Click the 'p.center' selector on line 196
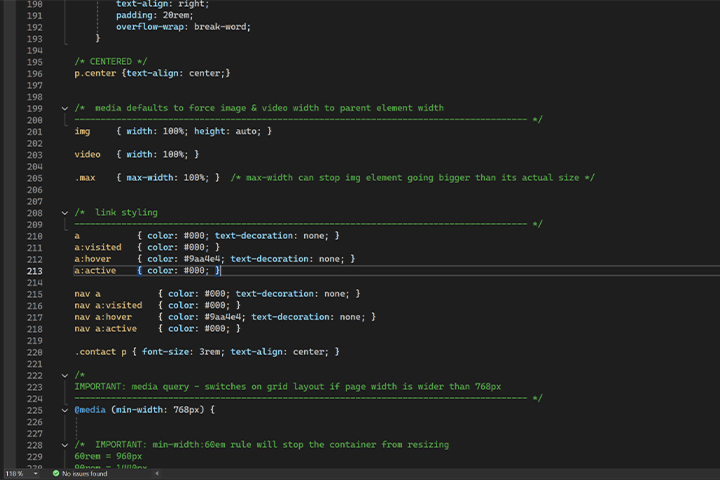The image size is (720, 480). pyautogui.click(x=95, y=73)
